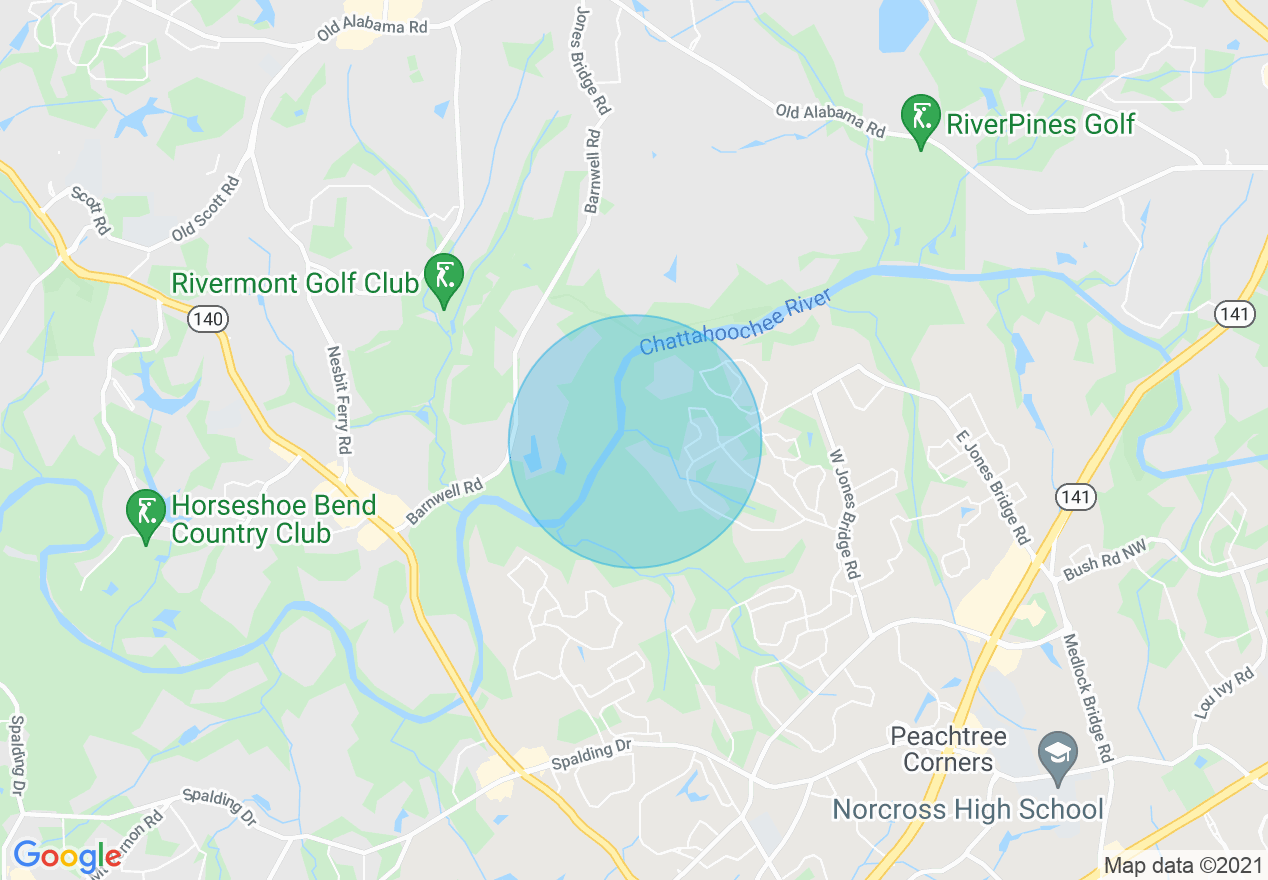The height and width of the screenshot is (880, 1268).
Task: Click the lower route 141 shield near Bush Rd
Action: click(x=1077, y=496)
